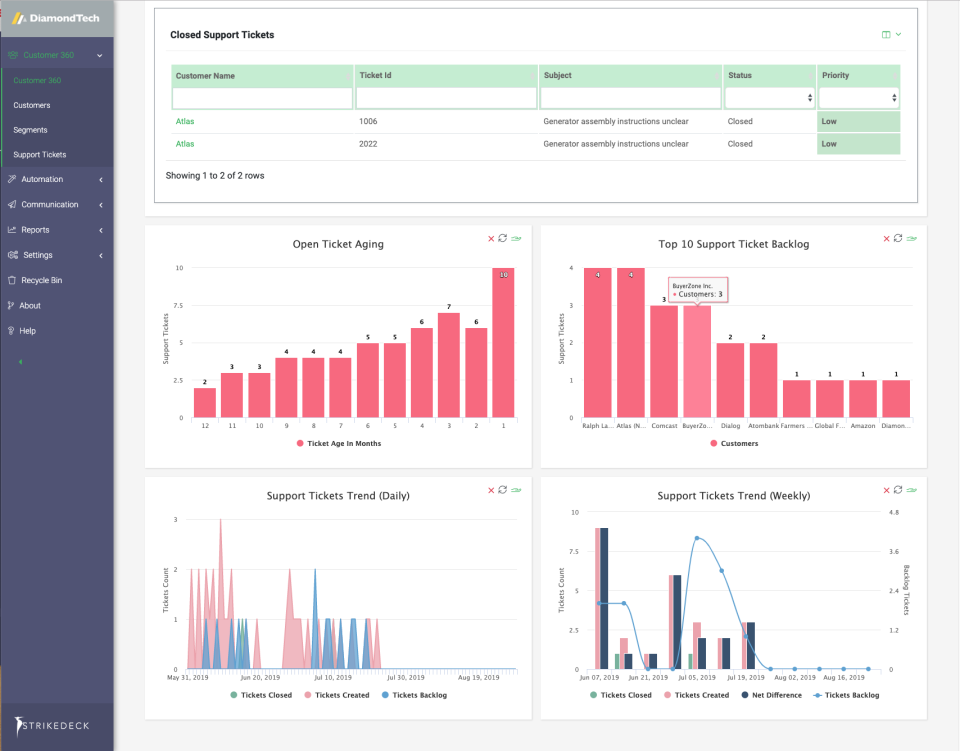Open Atlas customer link for ticket 1006

(x=185, y=121)
